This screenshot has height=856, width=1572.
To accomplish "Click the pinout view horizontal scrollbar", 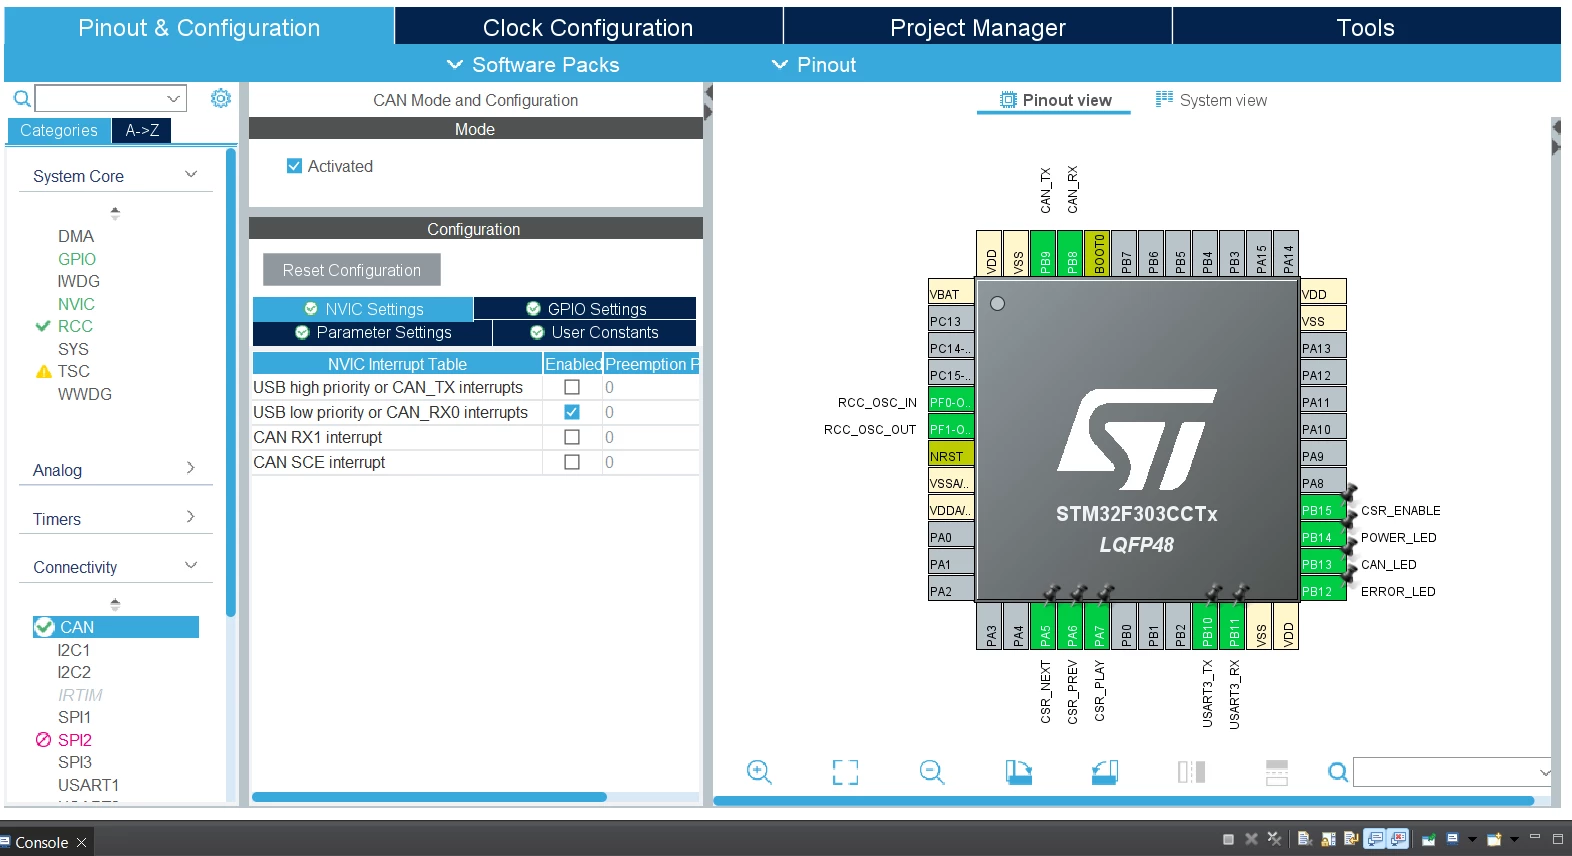I will click(1124, 800).
